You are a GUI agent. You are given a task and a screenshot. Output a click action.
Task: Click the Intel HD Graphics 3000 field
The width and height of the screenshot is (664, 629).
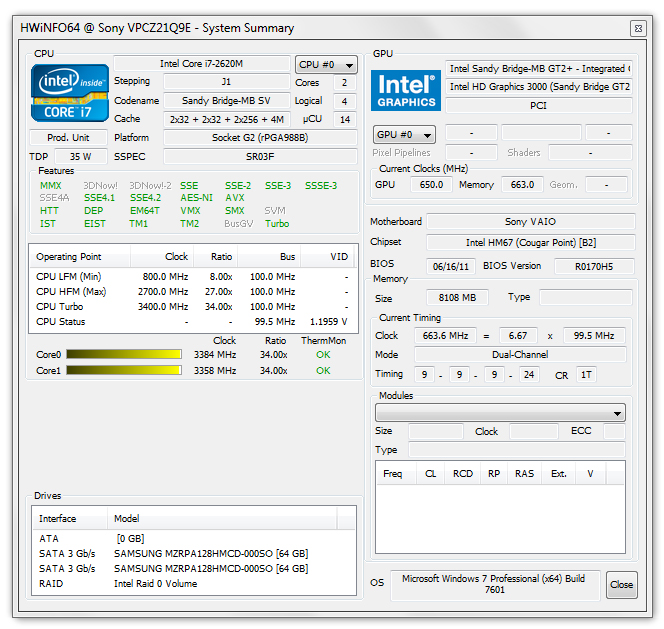[x=539, y=87]
